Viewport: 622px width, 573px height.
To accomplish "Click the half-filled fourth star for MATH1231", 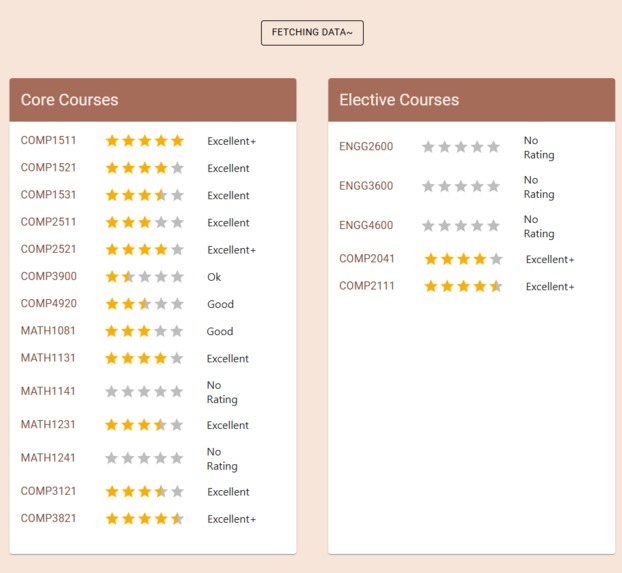I will (x=160, y=425).
